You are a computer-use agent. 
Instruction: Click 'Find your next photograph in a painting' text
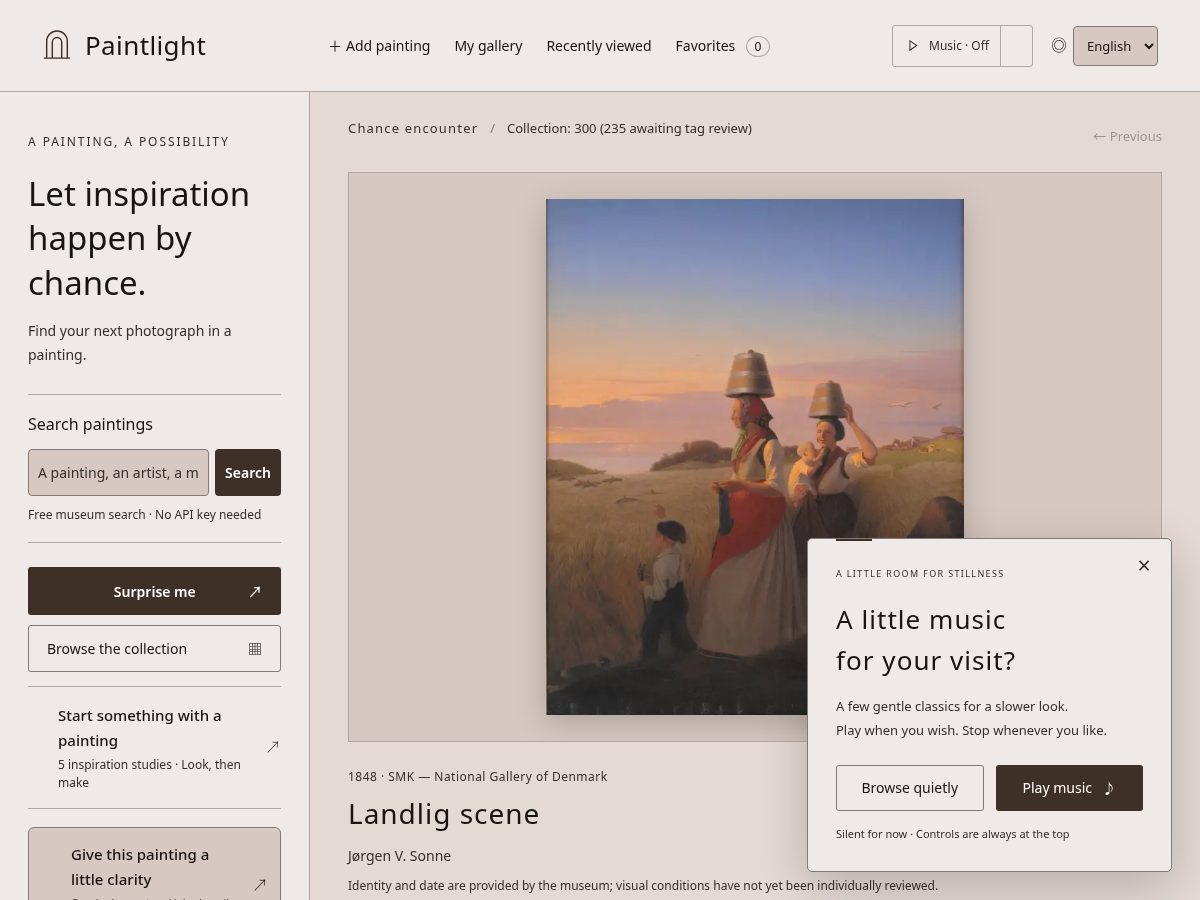tap(129, 343)
